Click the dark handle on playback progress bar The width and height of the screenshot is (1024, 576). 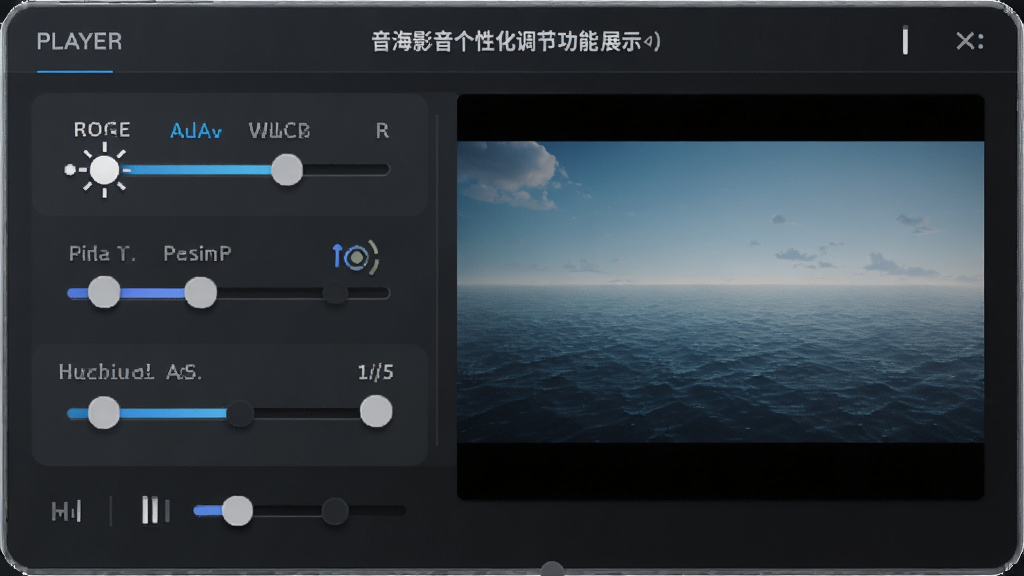click(x=335, y=511)
